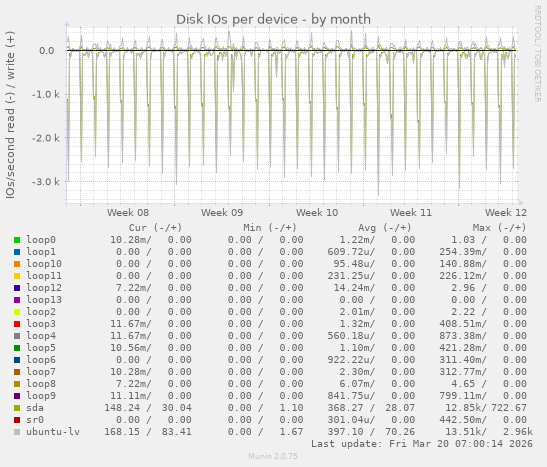Click the loop4 gray legend swatch
The image size is (547, 467).
(x=17, y=336)
